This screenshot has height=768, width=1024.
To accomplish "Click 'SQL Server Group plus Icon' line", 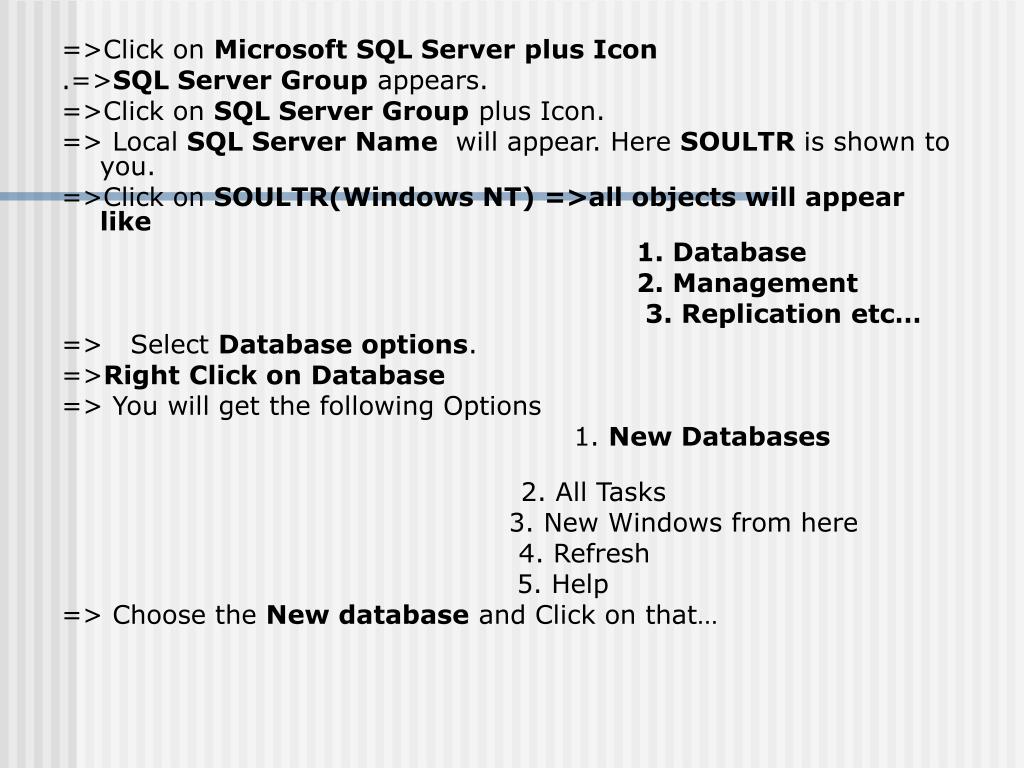I will (334, 111).
